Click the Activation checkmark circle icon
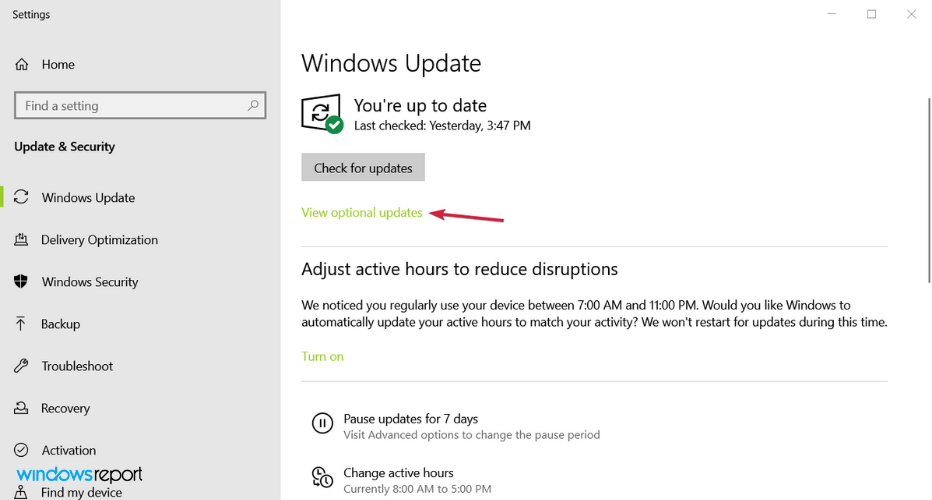 coord(21,450)
